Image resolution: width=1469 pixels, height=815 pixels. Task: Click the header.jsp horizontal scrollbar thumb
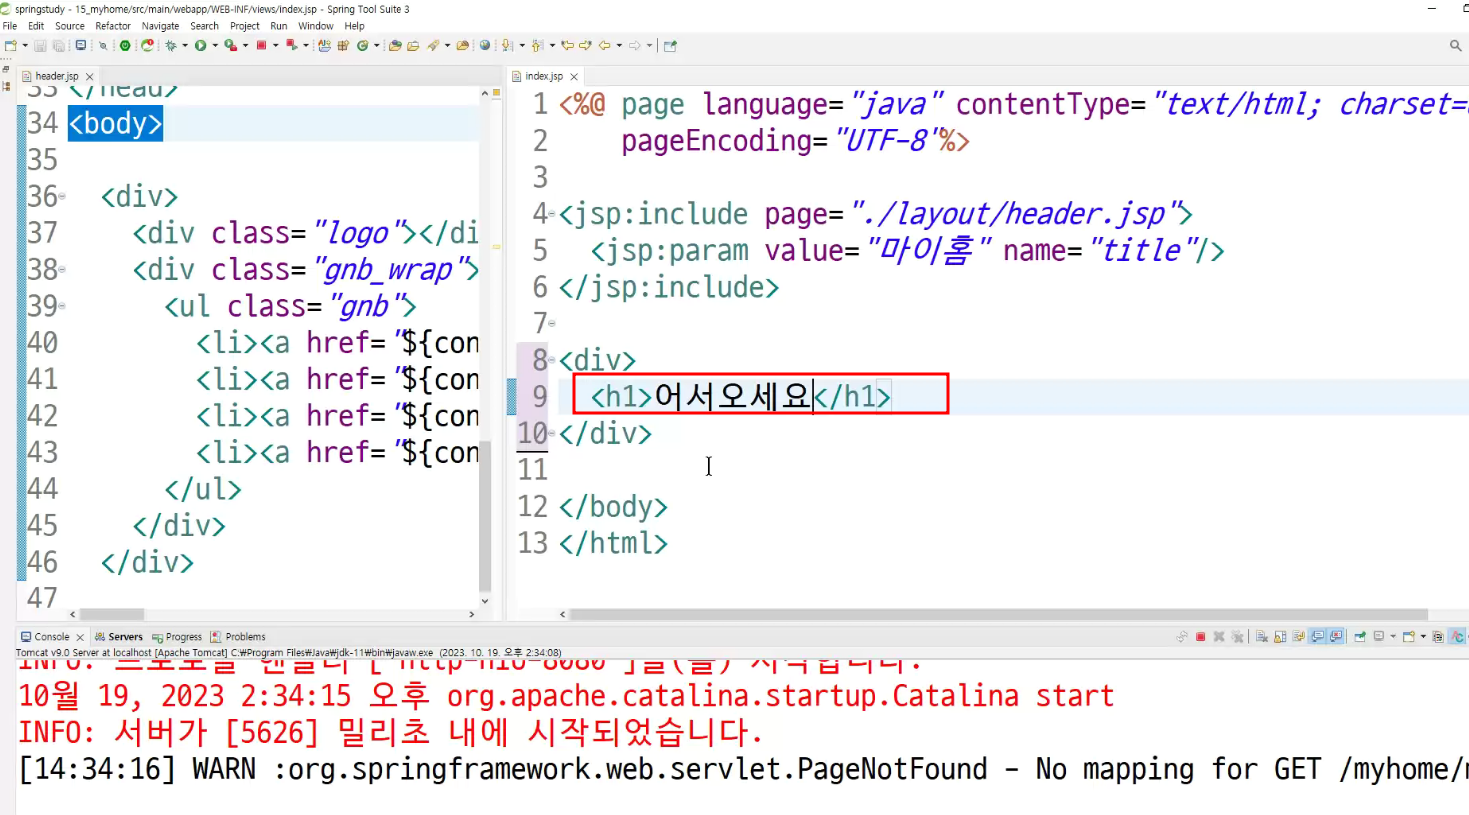[x=112, y=614]
